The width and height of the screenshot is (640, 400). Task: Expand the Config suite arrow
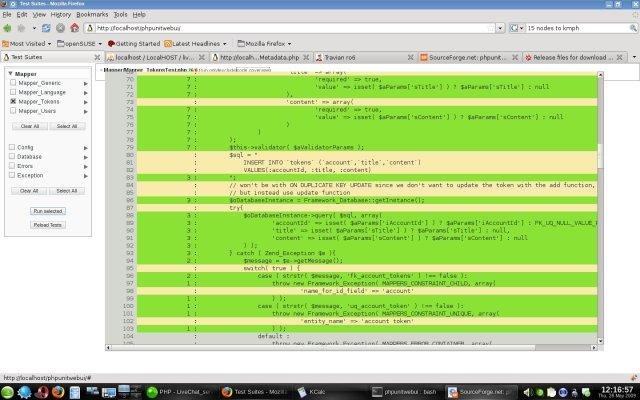coord(86,148)
